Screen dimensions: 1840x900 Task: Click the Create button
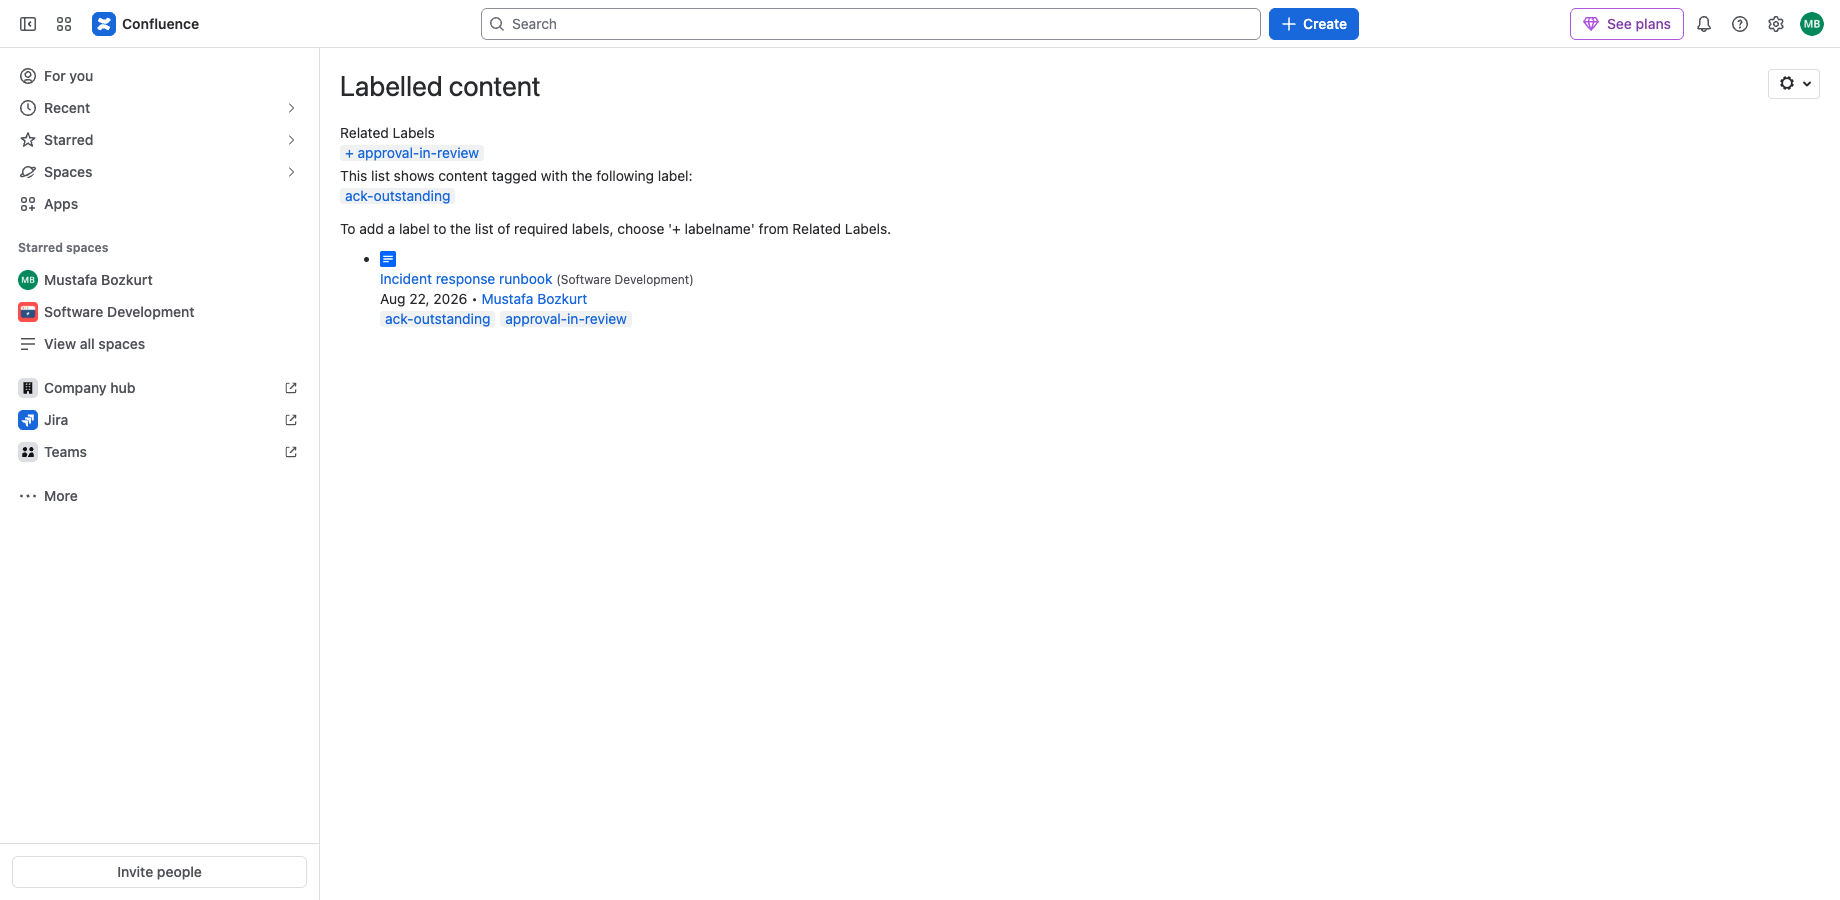[x=1313, y=24]
